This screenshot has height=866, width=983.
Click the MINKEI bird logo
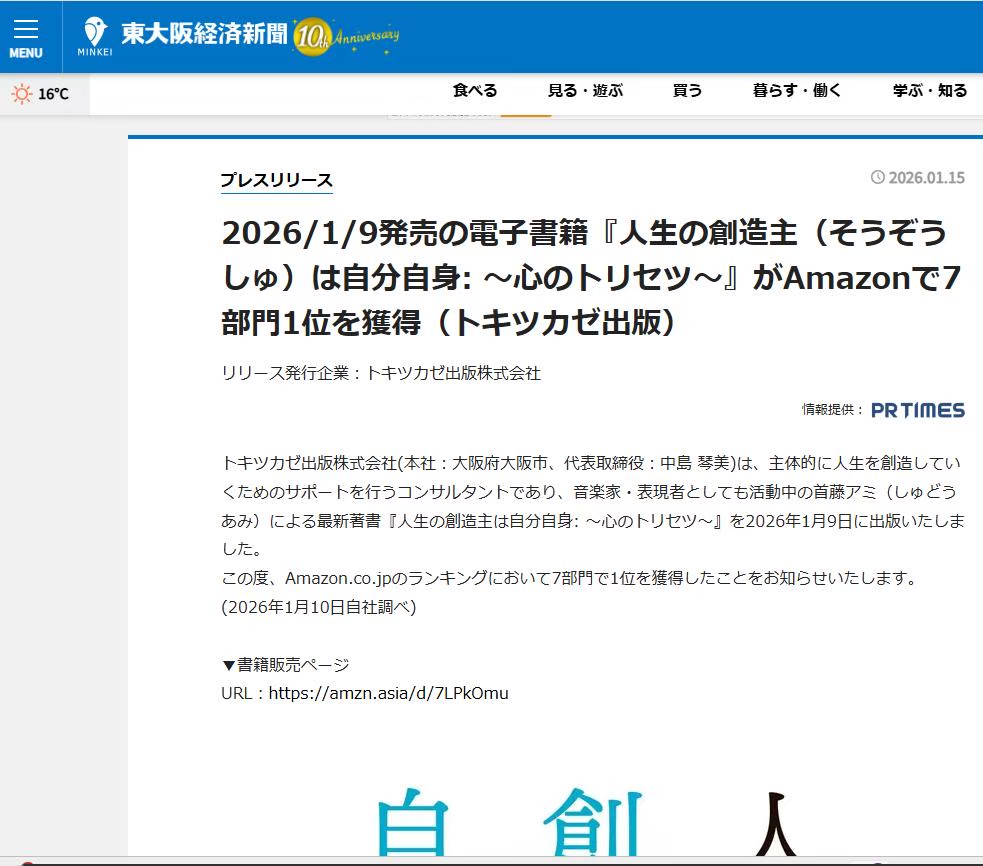[95, 36]
